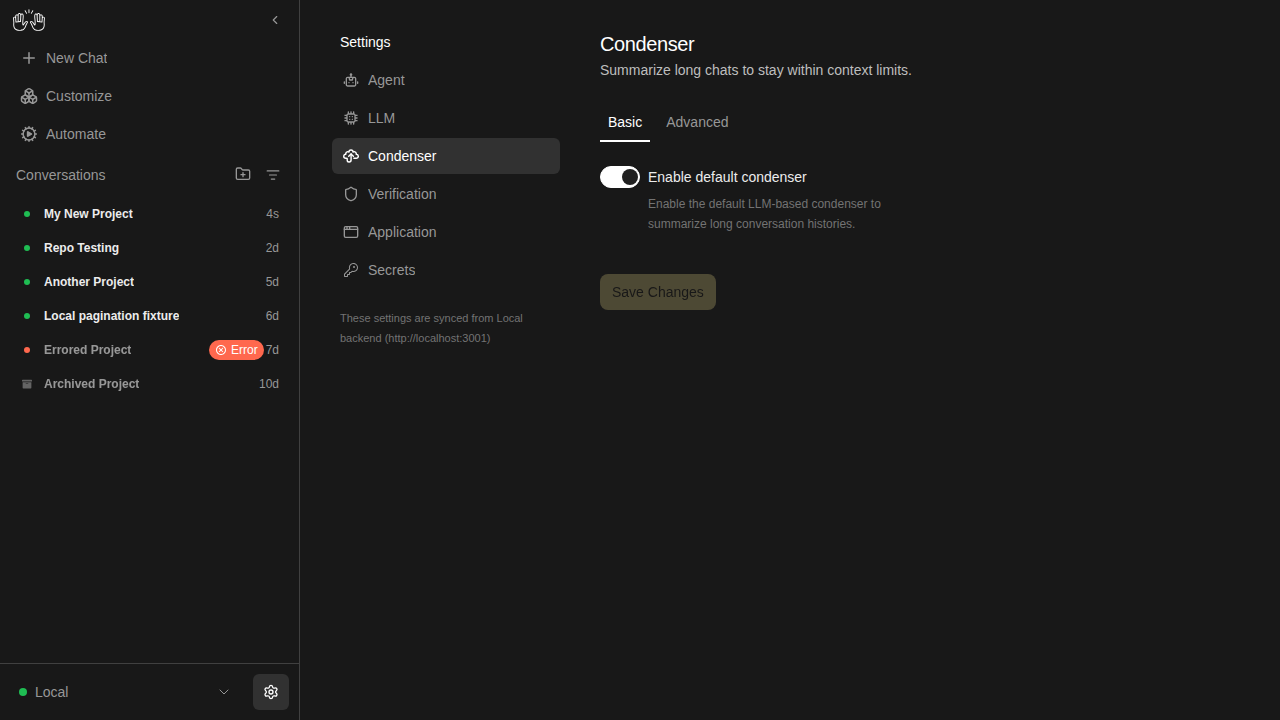Go to Verification settings
Image resolution: width=1280 pixels, height=720 pixels.
pyautogui.click(x=446, y=194)
